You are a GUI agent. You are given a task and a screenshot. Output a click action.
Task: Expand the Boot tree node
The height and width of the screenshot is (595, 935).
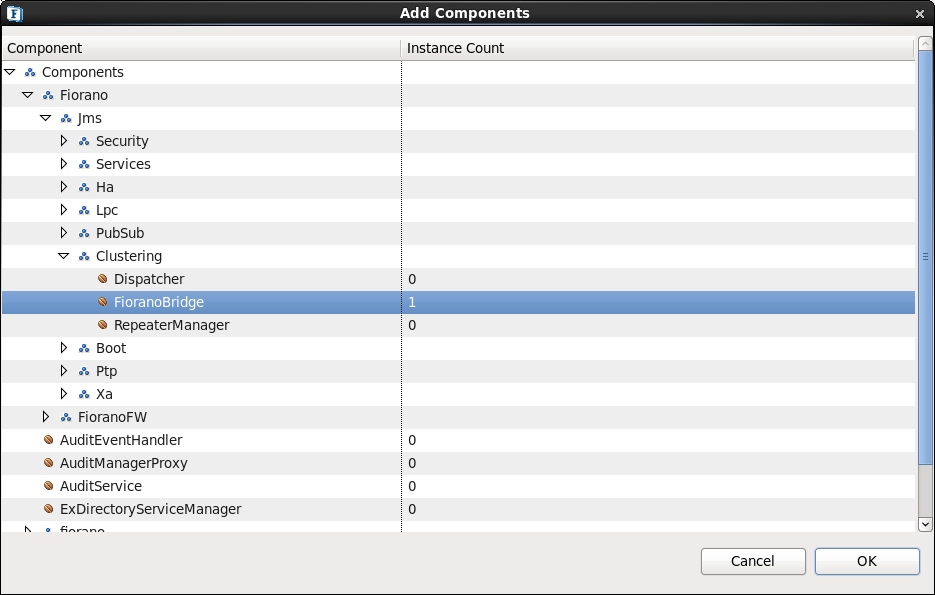(x=64, y=348)
